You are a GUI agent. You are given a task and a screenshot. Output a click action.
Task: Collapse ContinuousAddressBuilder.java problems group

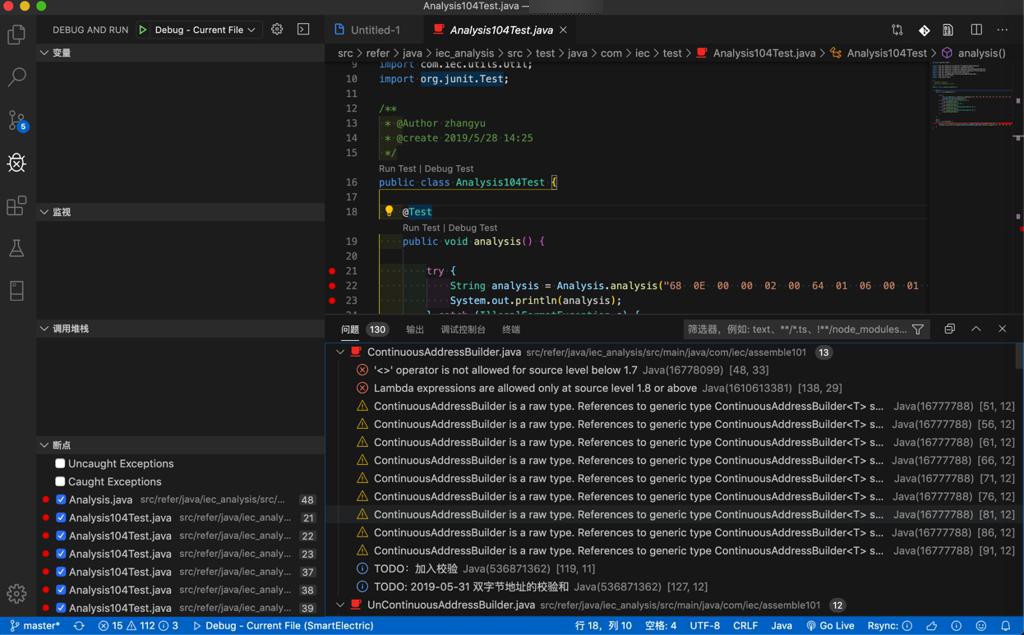click(x=340, y=352)
